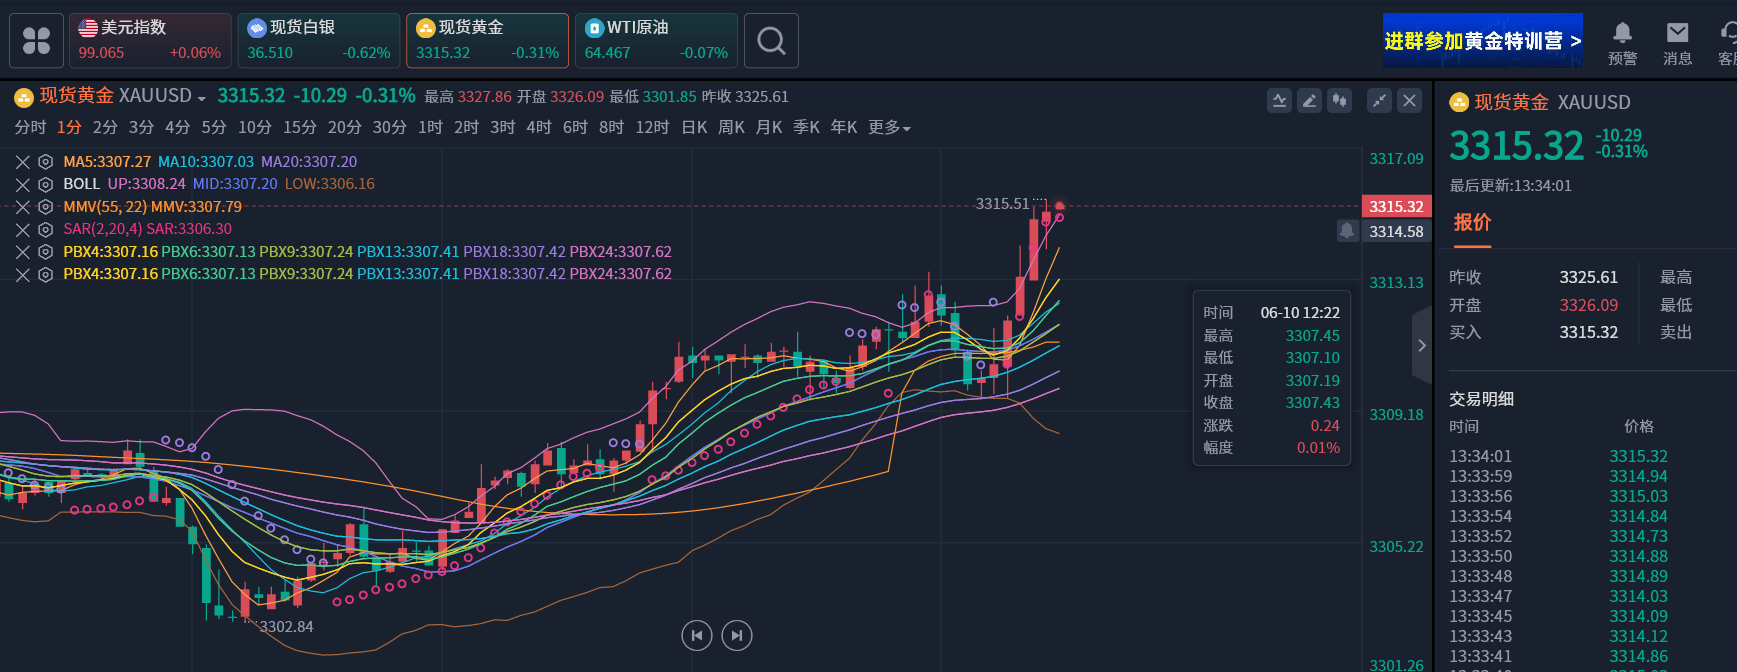Image resolution: width=1737 pixels, height=672 pixels.
Task: Select the 2分 timeframe
Action: (x=105, y=127)
